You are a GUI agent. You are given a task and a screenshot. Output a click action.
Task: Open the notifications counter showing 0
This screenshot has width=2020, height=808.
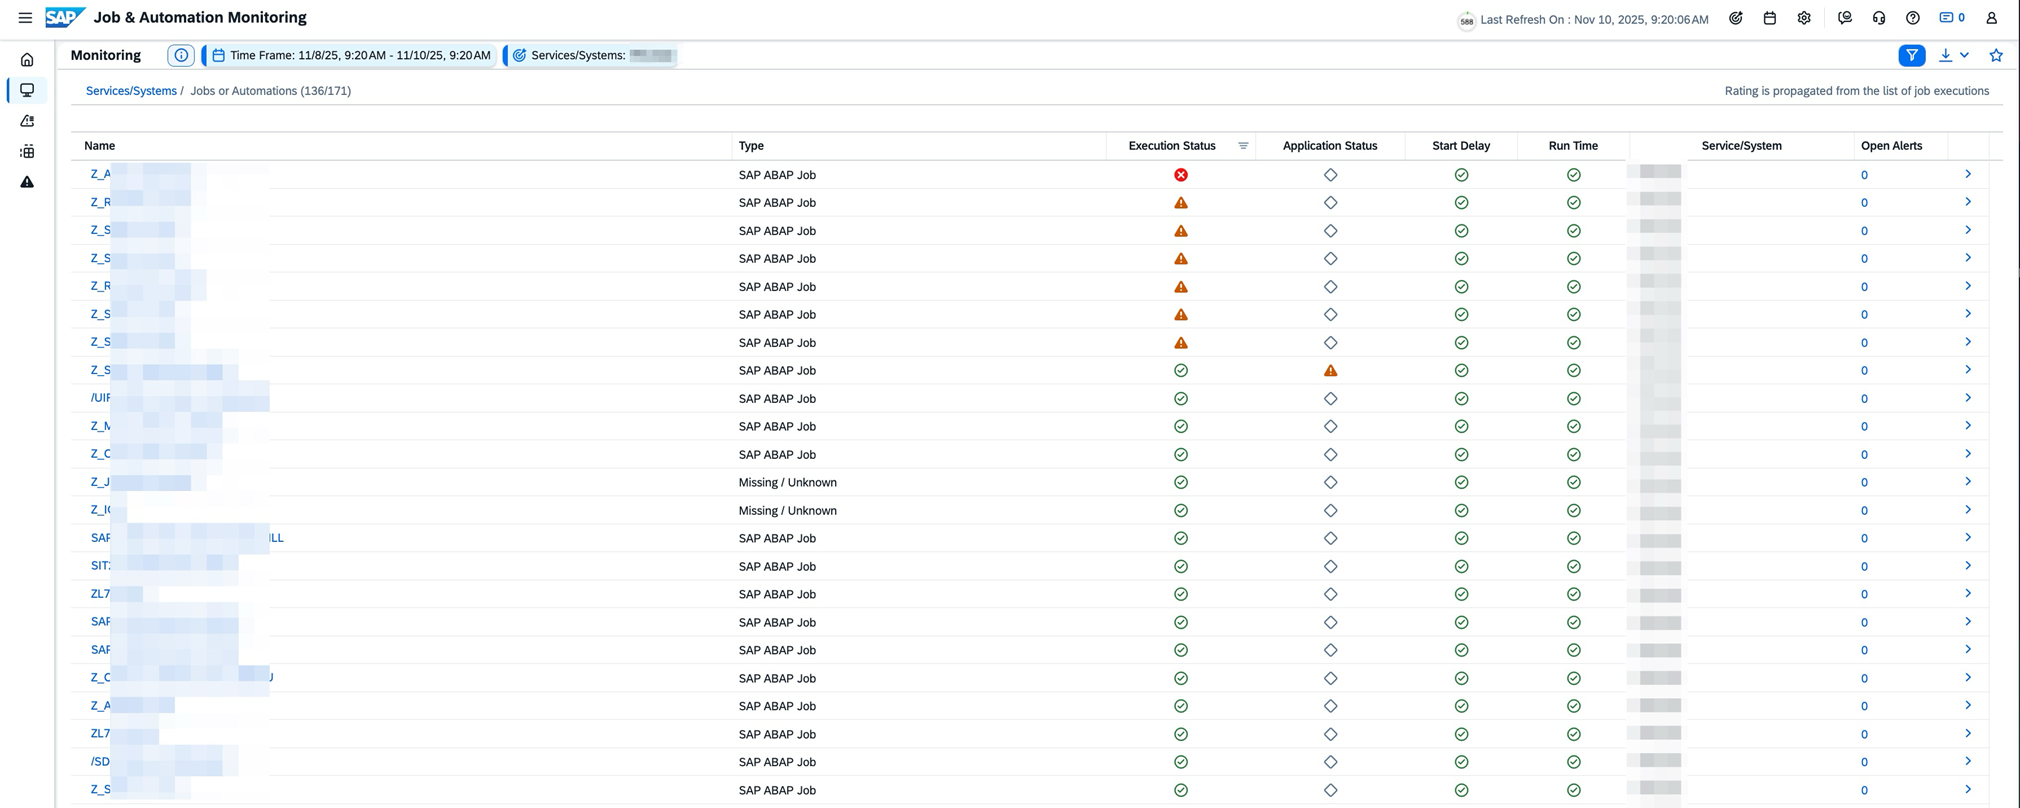[x=1952, y=18]
